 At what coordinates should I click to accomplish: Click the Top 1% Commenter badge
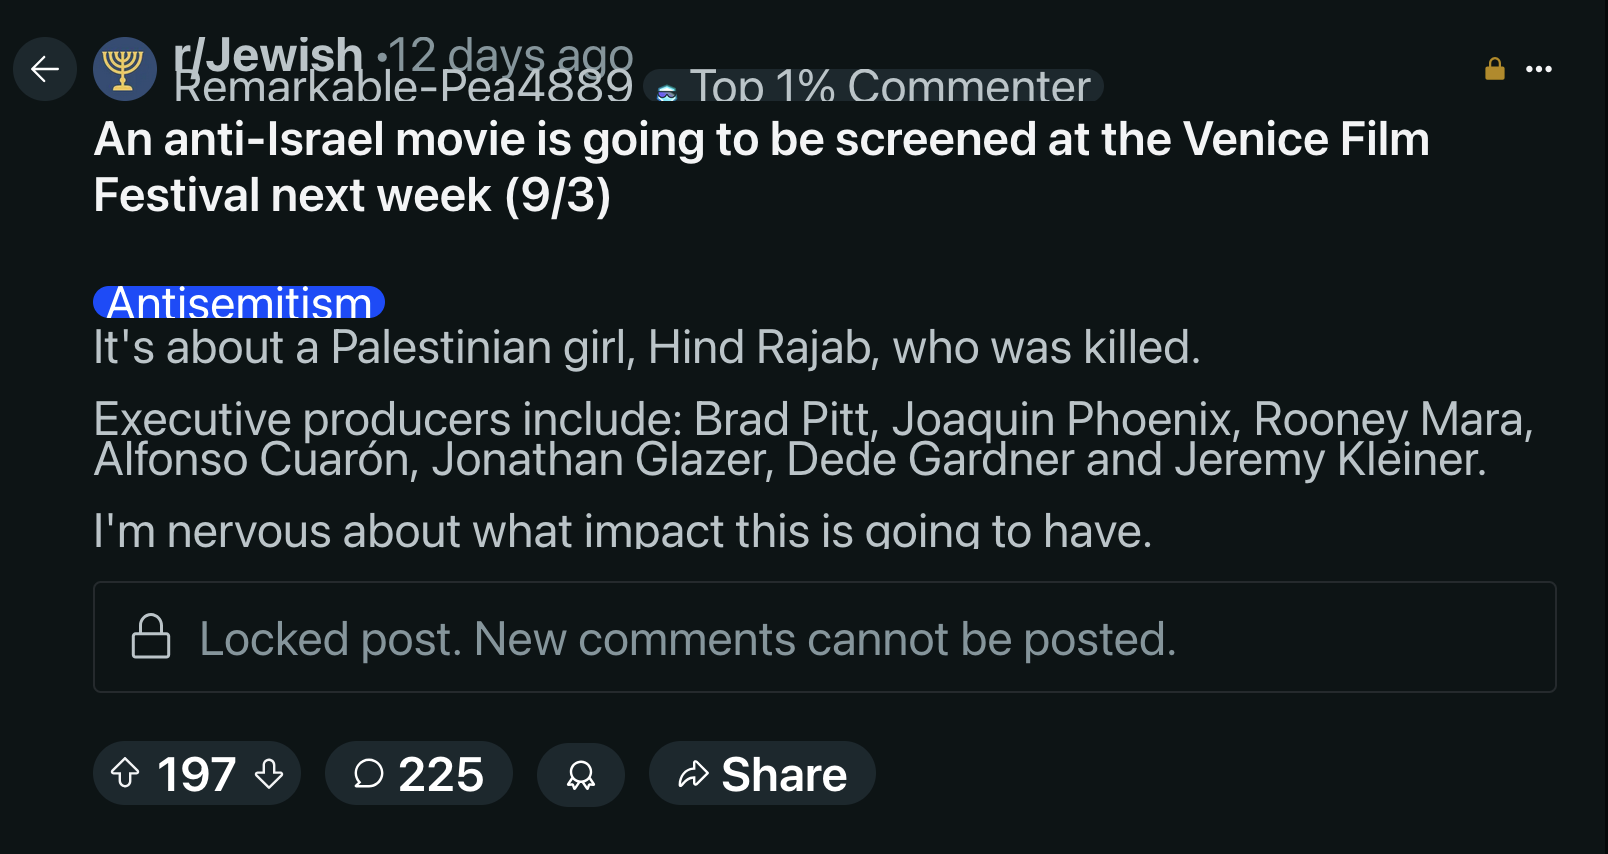888,88
